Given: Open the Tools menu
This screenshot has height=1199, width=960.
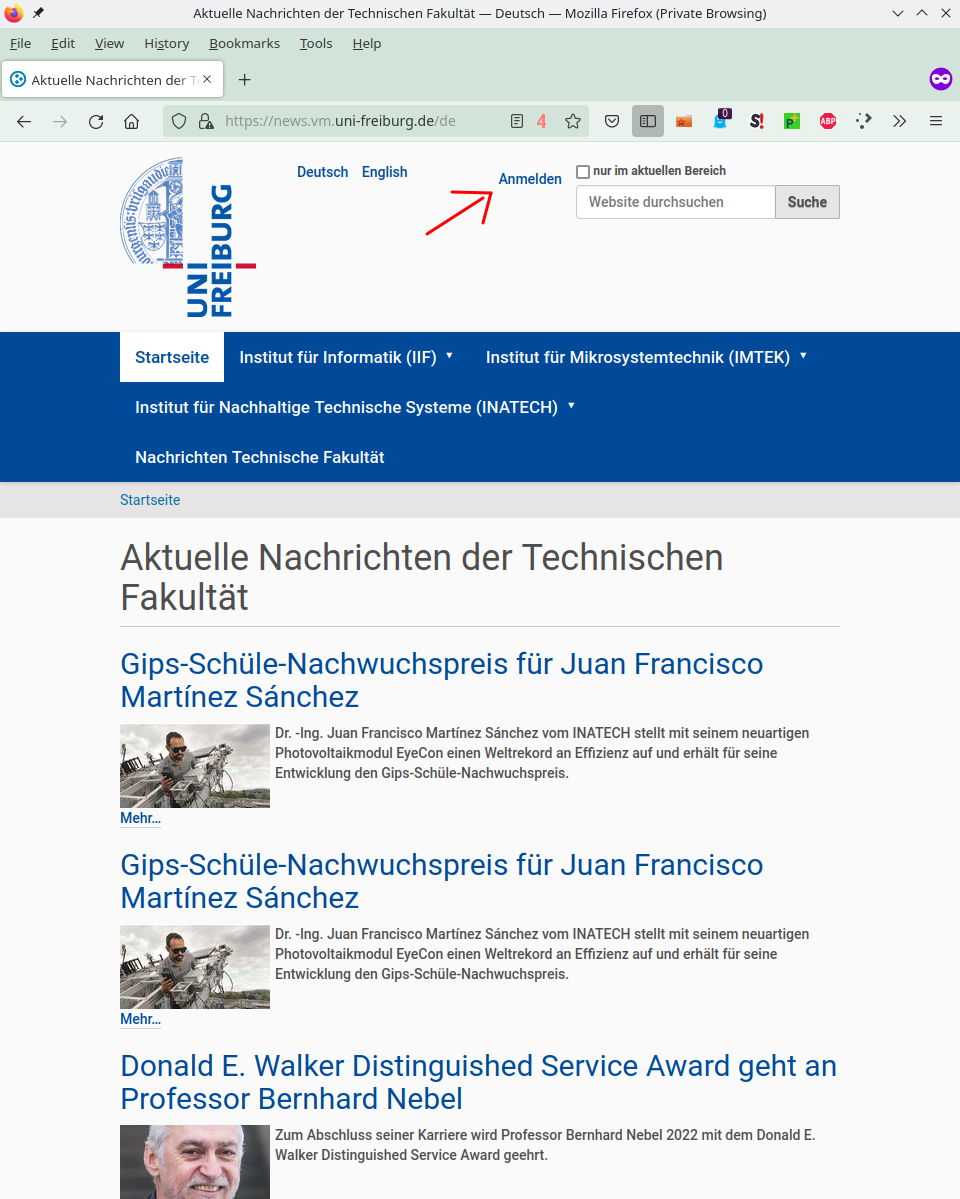Looking at the screenshot, I should click(316, 44).
